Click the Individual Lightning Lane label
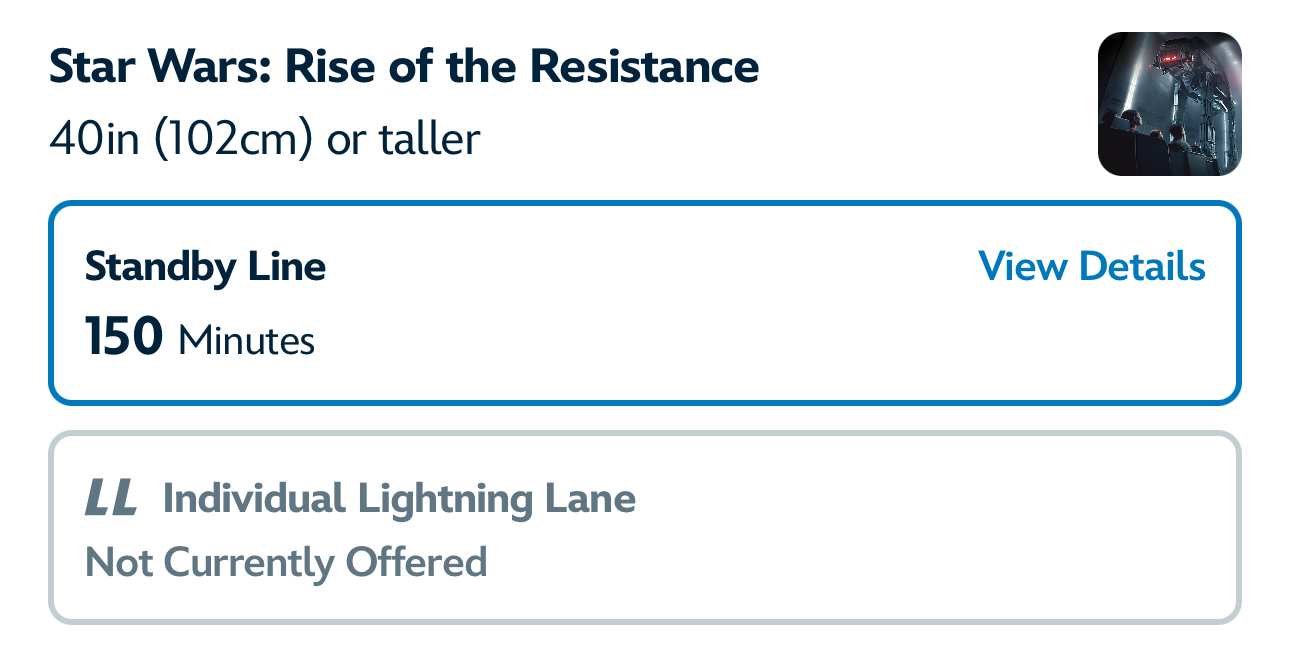The width and height of the screenshot is (1290, 661). [x=399, y=498]
